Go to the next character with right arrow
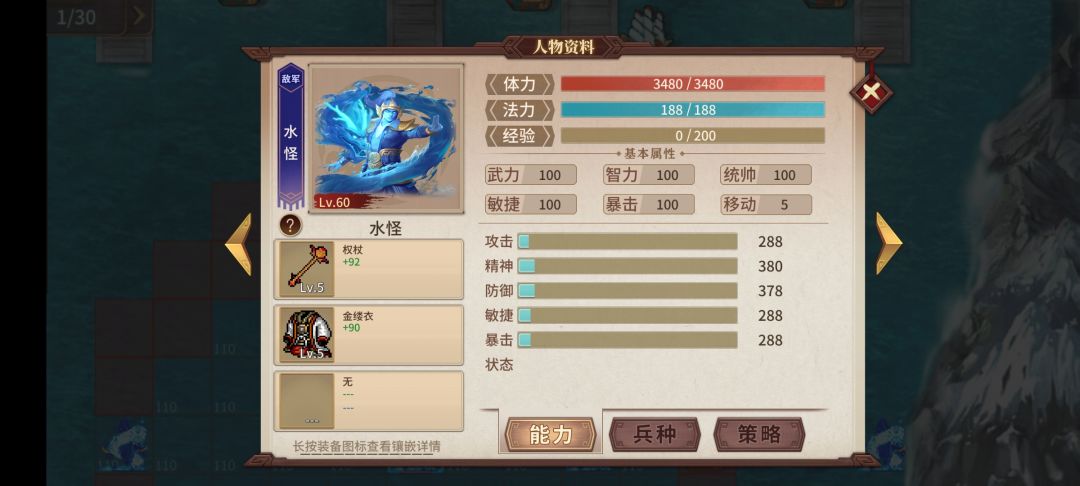Viewport: 1080px width, 486px height. click(x=889, y=243)
